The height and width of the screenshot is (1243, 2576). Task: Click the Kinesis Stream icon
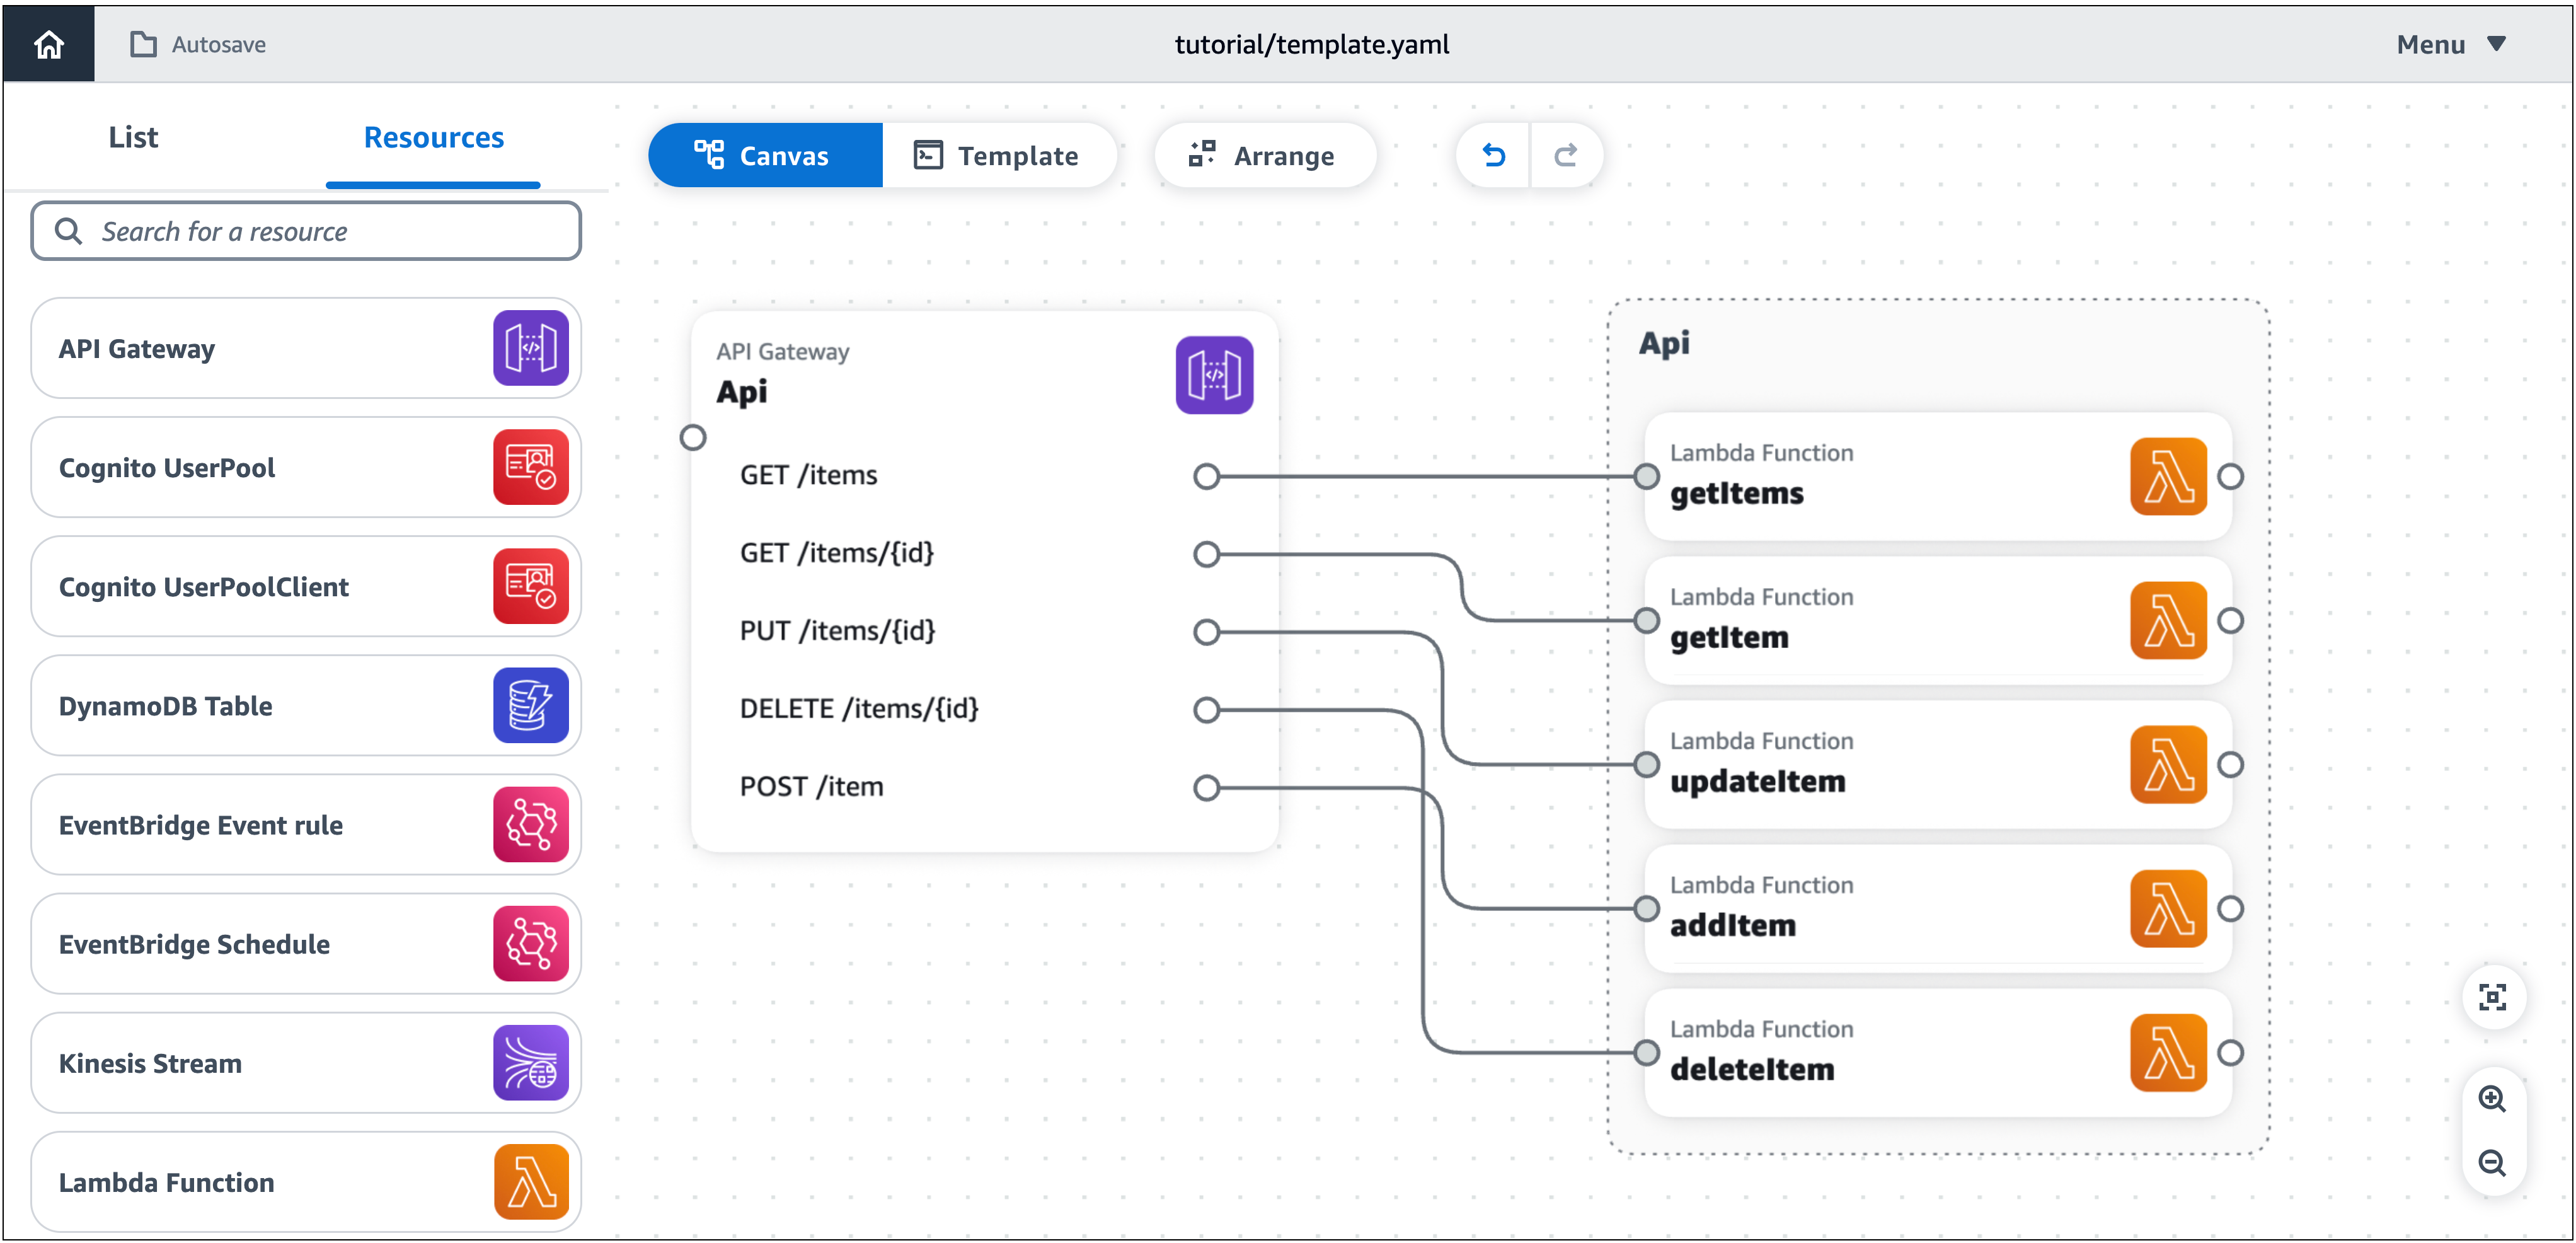[x=530, y=1062]
